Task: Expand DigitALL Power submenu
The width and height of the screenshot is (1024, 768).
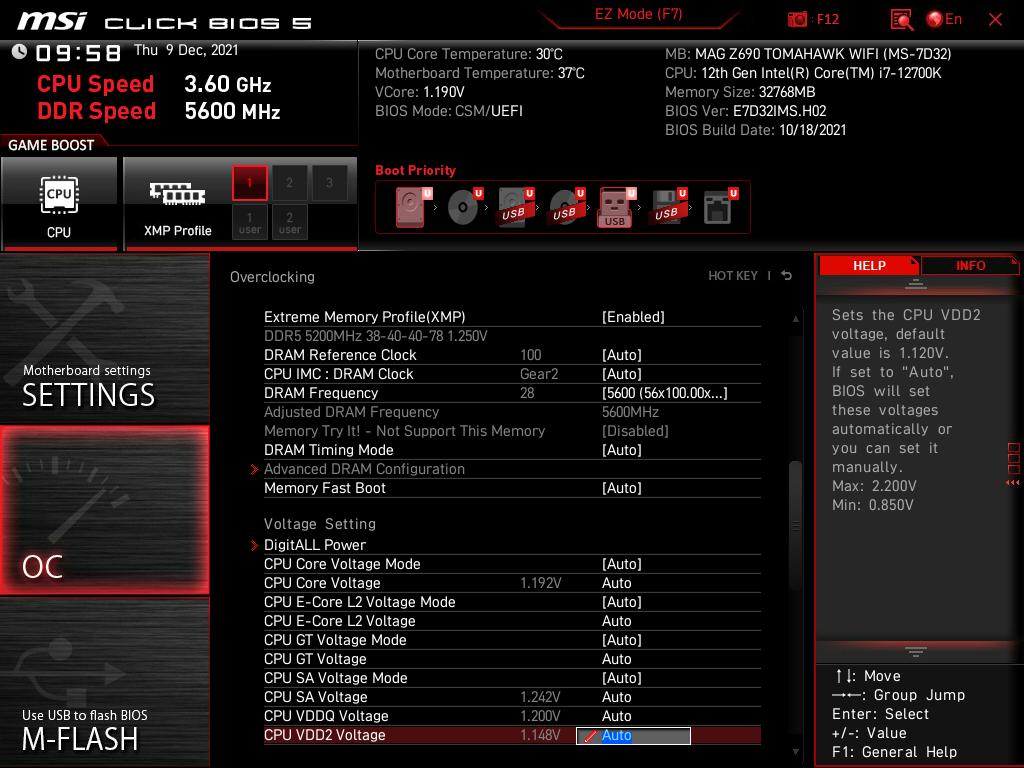Action: click(x=314, y=545)
